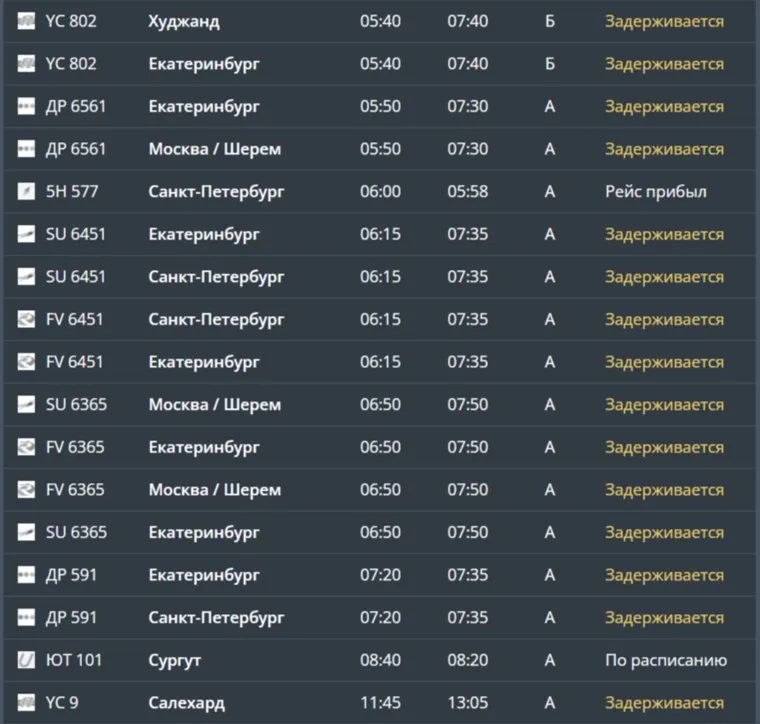Click the airline logo beside YC 802 Худжанд
Viewport: 760px width, 724px height.
pos(26,21)
